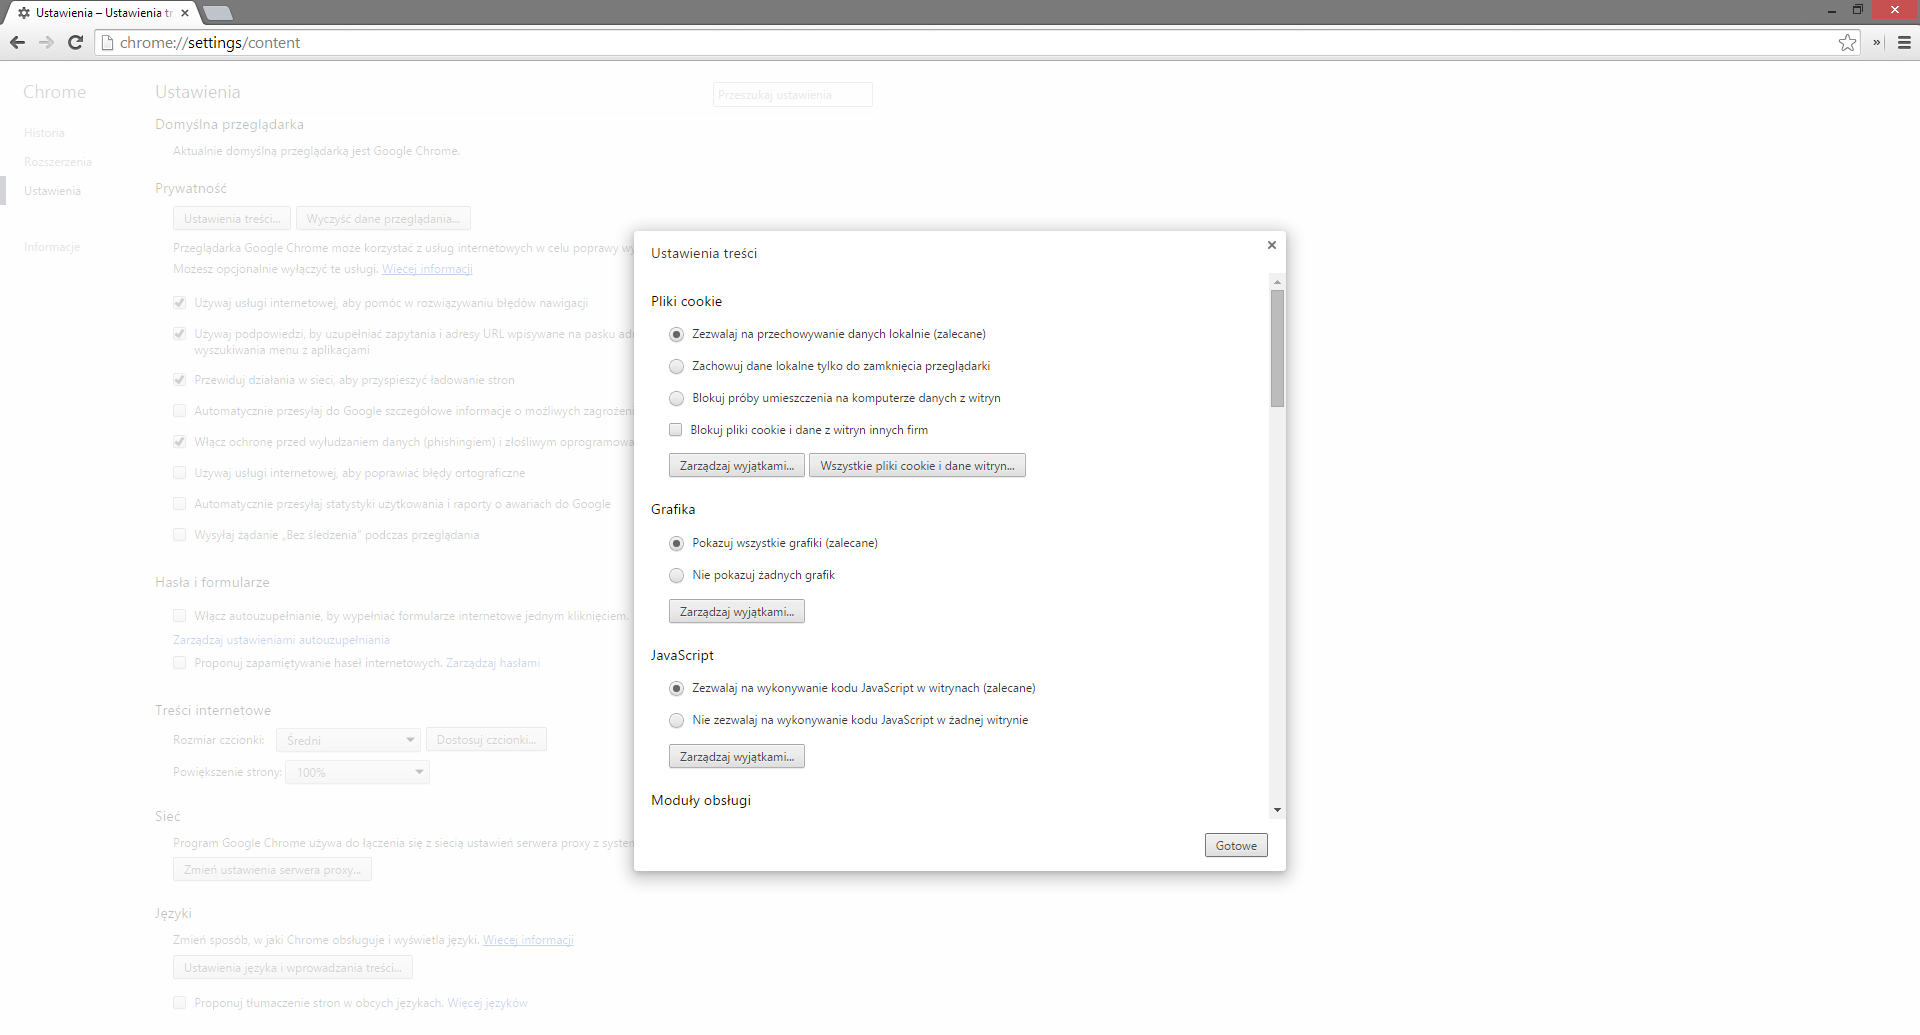Close the Ustawienia browser tab
1920x1035 pixels.
[185, 13]
